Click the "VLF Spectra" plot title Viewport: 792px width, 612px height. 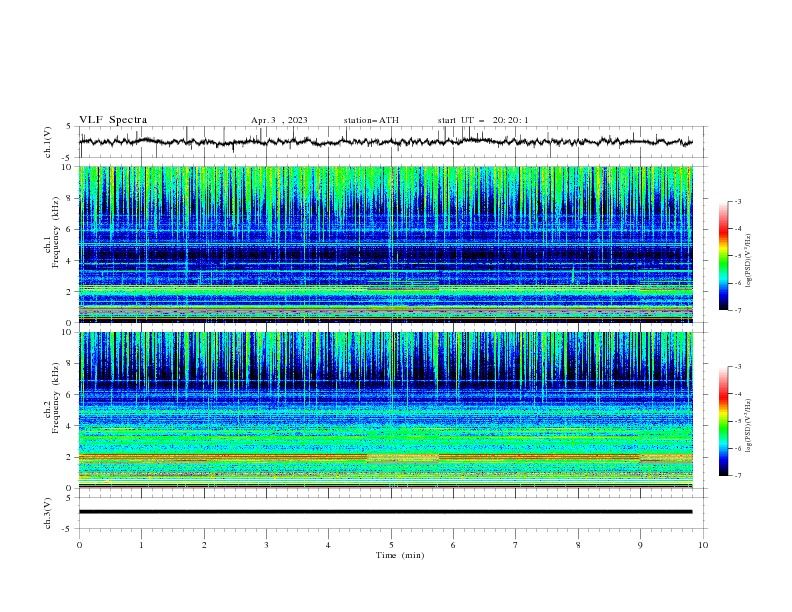(x=113, y=120)
